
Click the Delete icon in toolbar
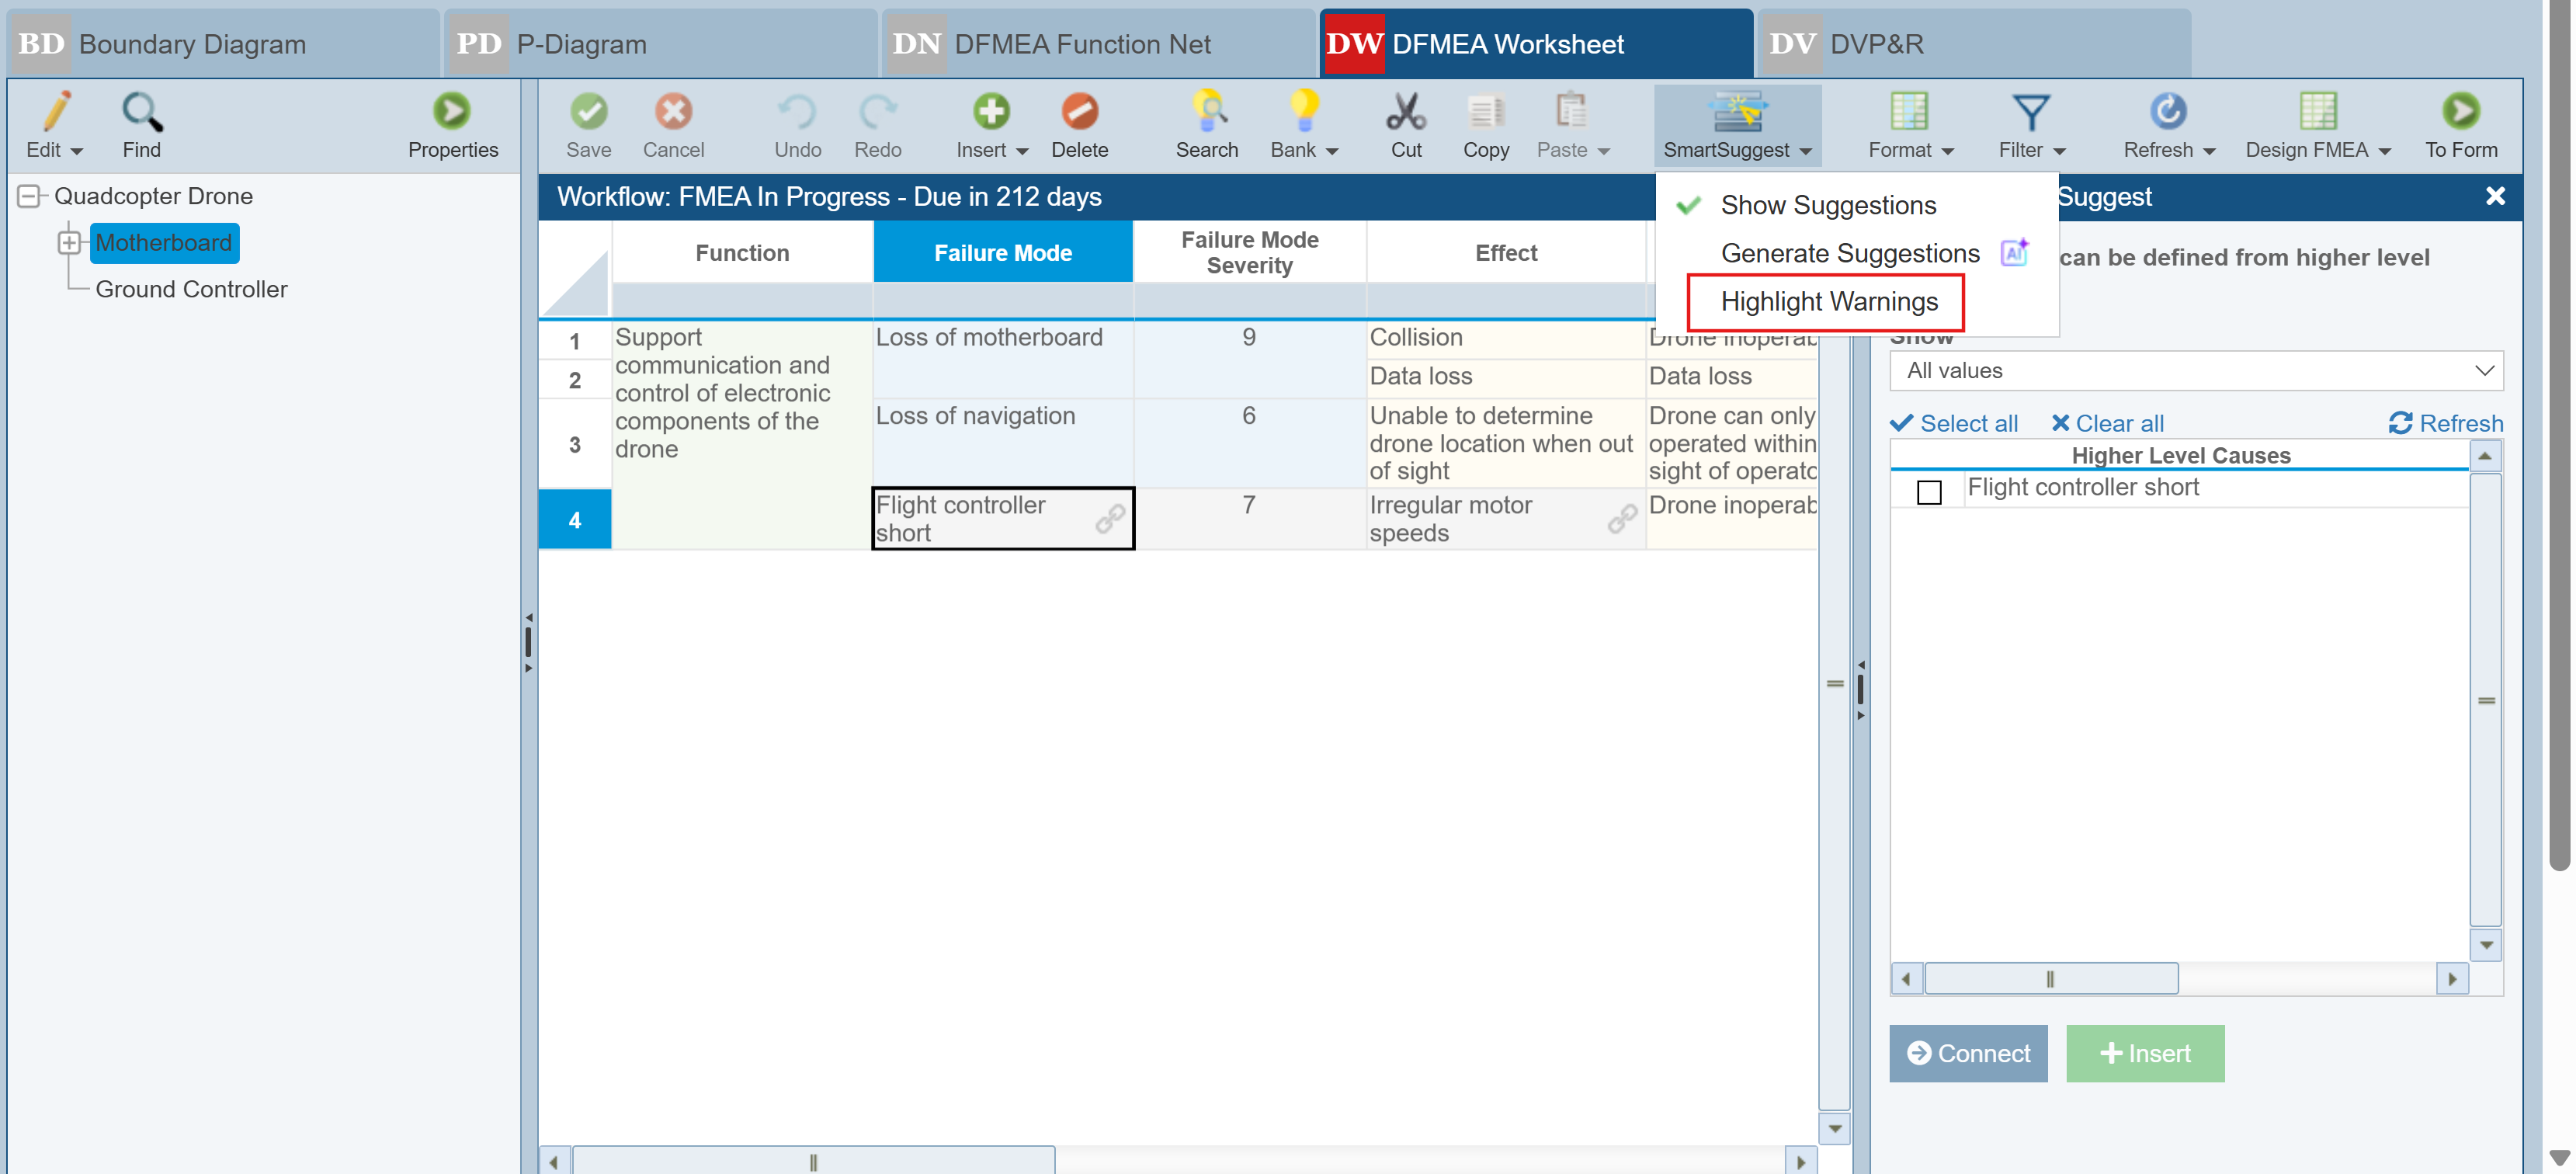click(1078, 111)
